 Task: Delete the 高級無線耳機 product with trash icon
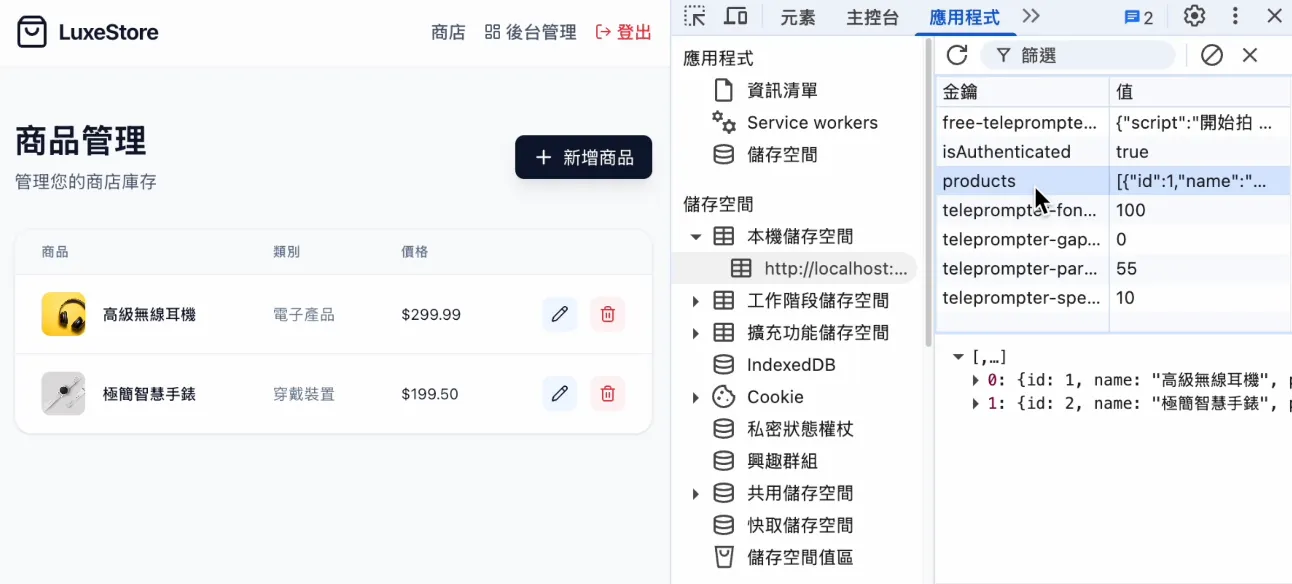[607, 314]
